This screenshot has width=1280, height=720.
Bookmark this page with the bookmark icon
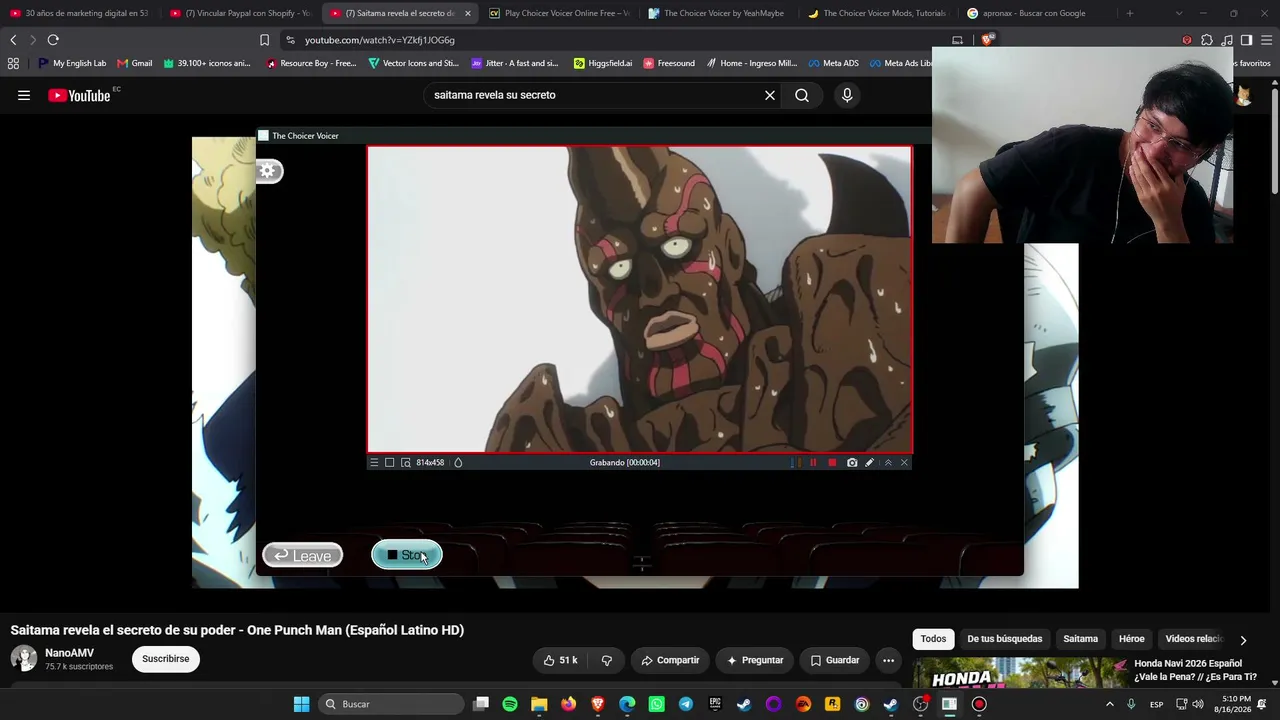264,40
